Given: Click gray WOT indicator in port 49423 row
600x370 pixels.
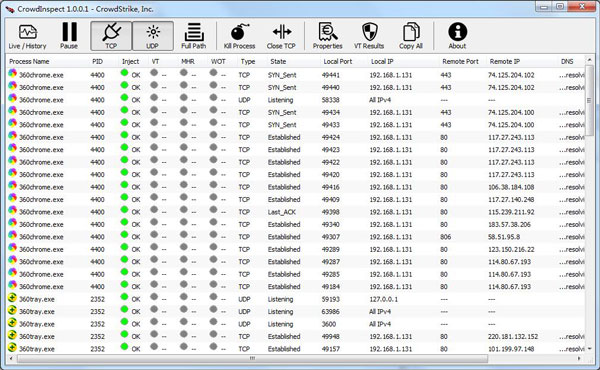Looking at the screenshot, I should click(214, 148).
